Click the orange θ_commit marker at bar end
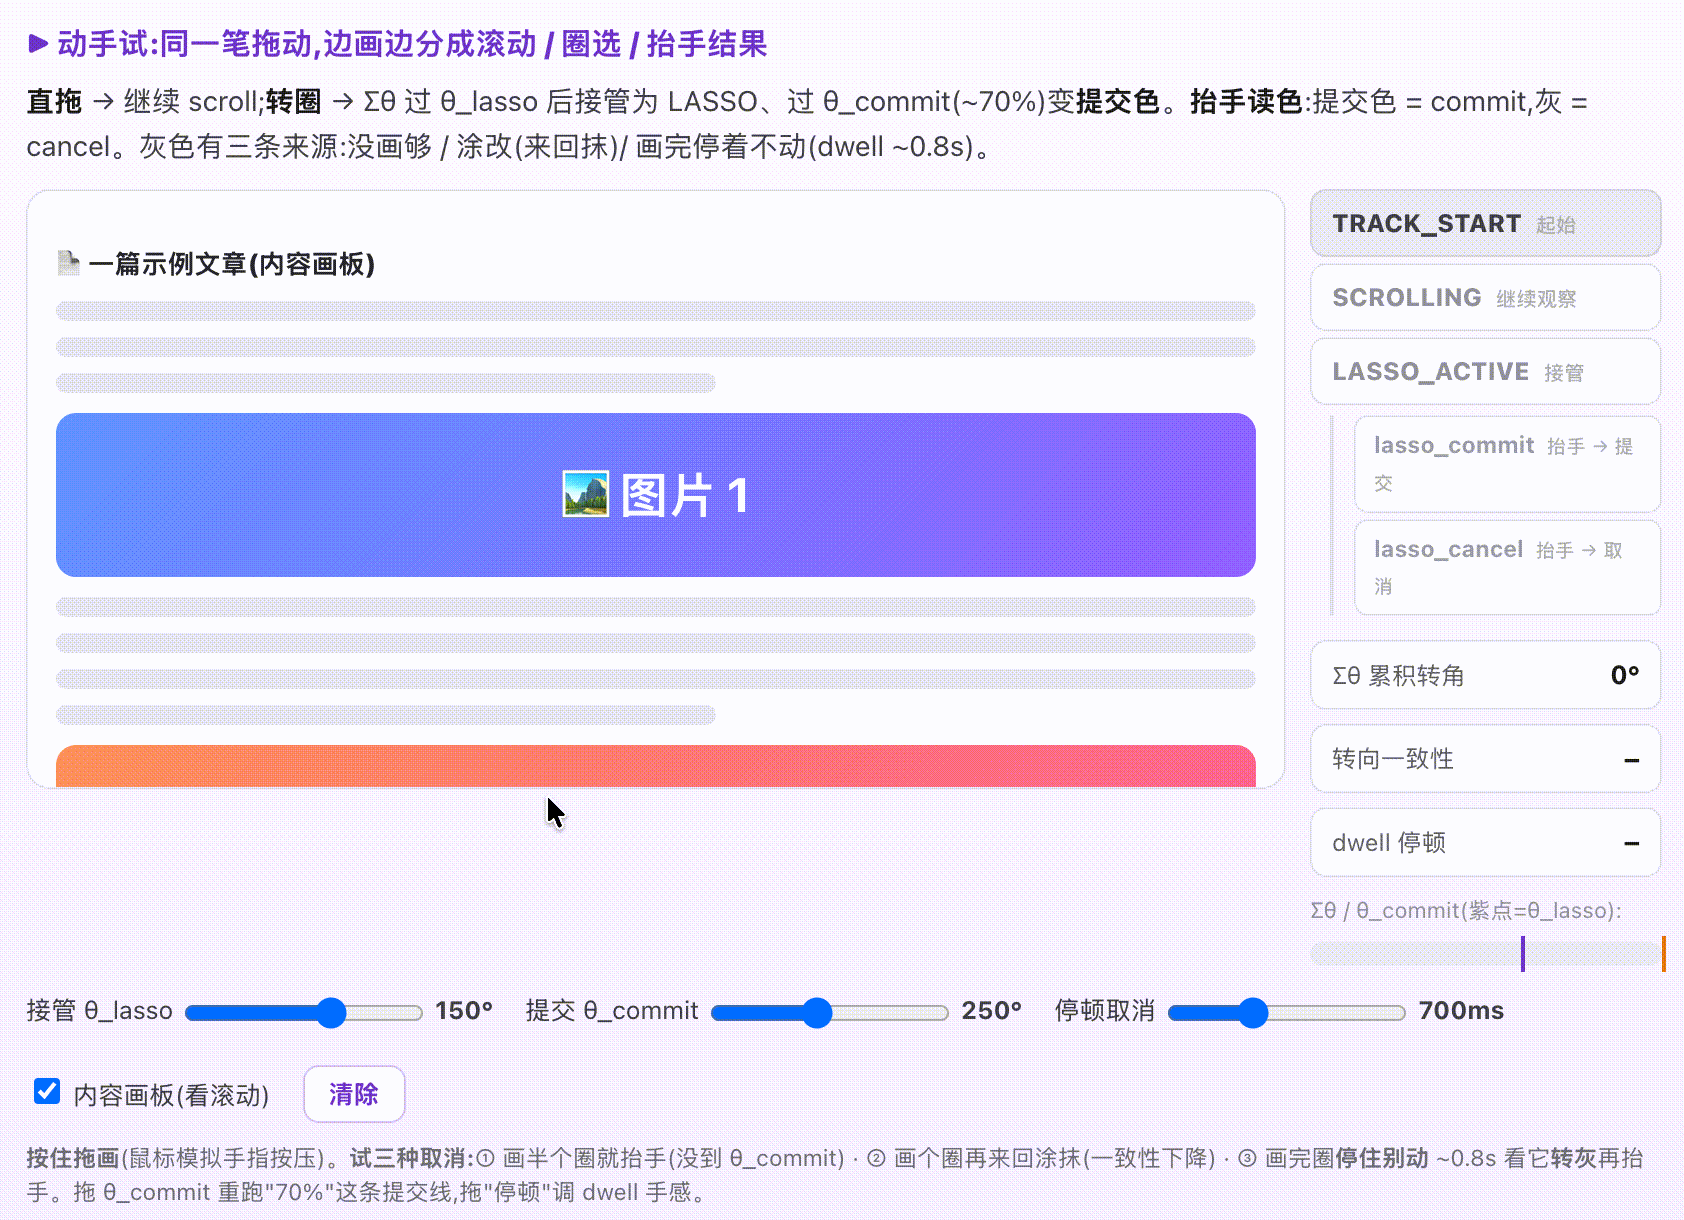This screenshot has height=1220, width=1684. coord(1663,954)
